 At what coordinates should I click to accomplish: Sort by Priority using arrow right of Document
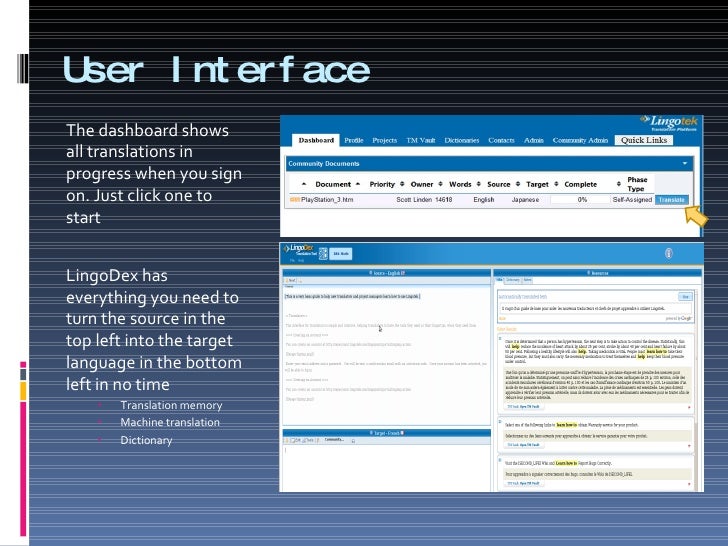pos(358,184)
